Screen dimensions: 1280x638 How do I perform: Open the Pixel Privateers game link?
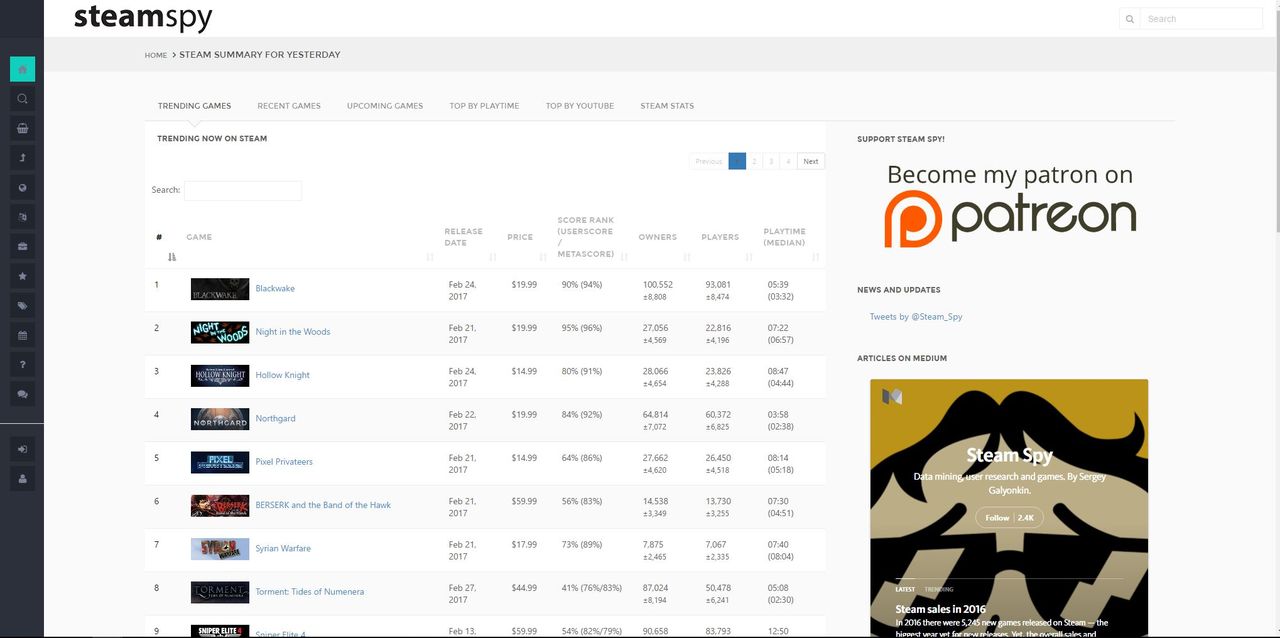click(x=284, y=462)
